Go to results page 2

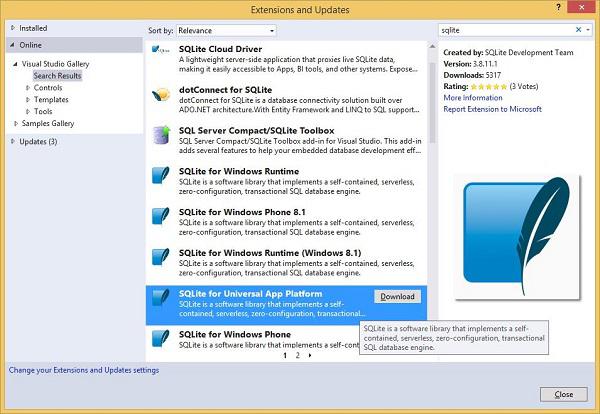(297, 355)
